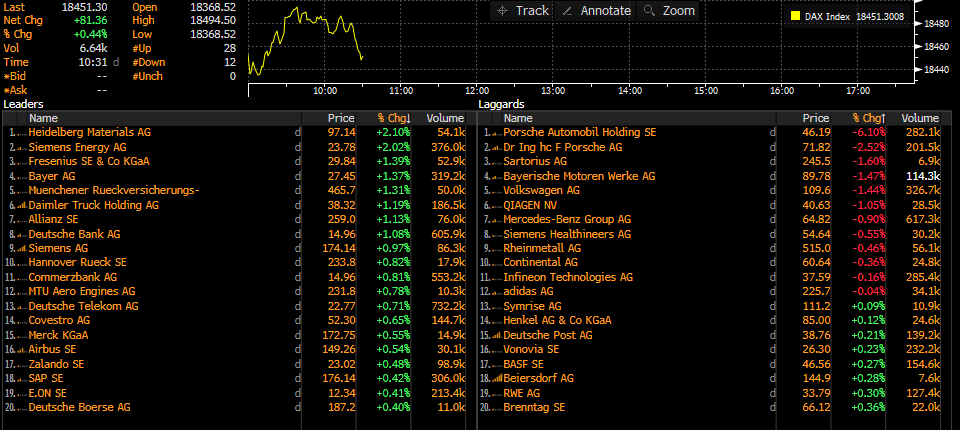This screenshot has width=960, height=430.
Task: Open Bayerische Motoren Werke AG row
Action: [x=579, y=176]
